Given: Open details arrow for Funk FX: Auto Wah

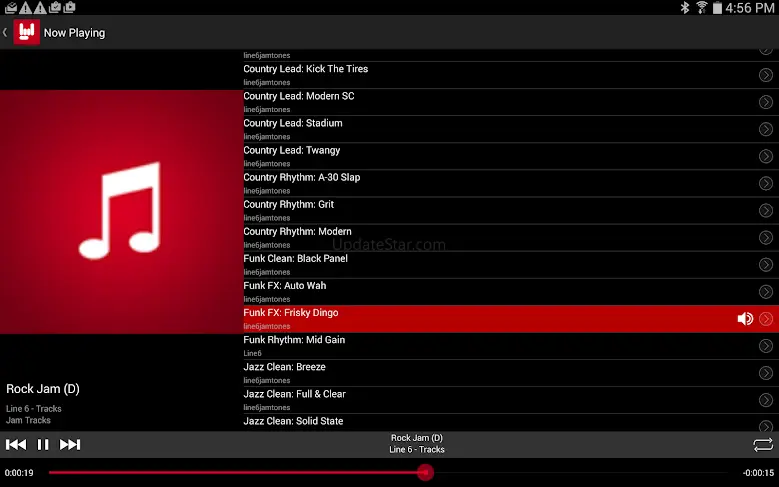Looking at the screenshot, I should 766,292.
